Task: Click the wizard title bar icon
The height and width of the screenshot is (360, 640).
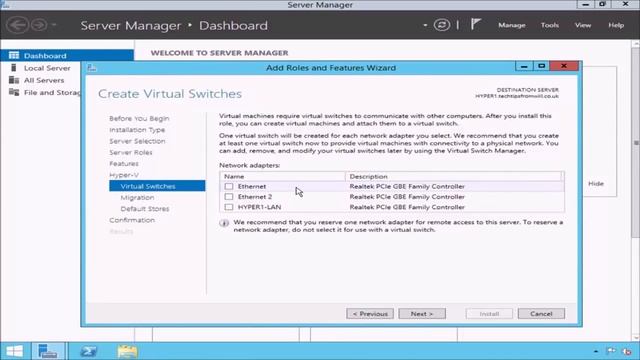Action: 91,68
